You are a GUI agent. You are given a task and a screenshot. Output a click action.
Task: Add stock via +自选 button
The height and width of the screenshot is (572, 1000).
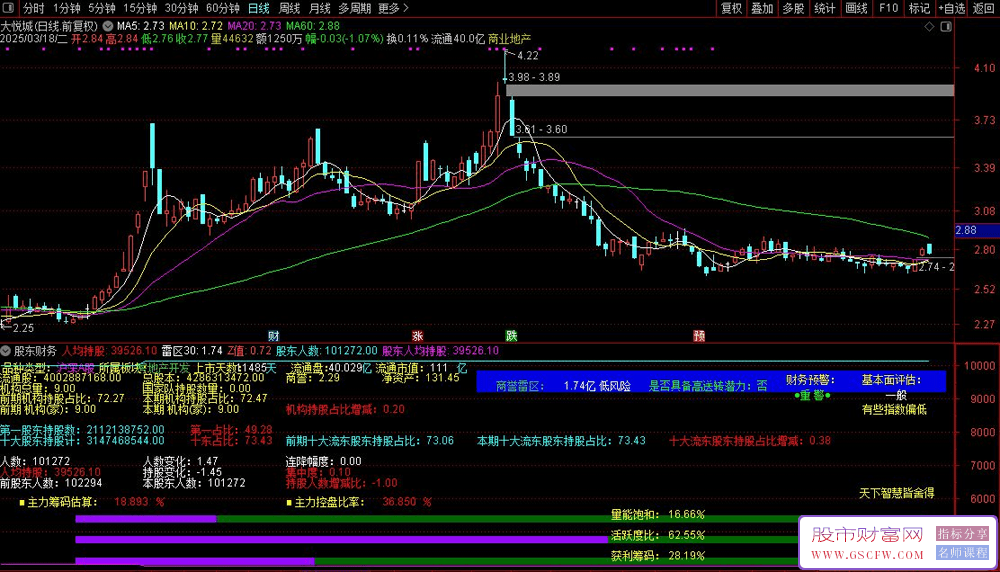948,8
